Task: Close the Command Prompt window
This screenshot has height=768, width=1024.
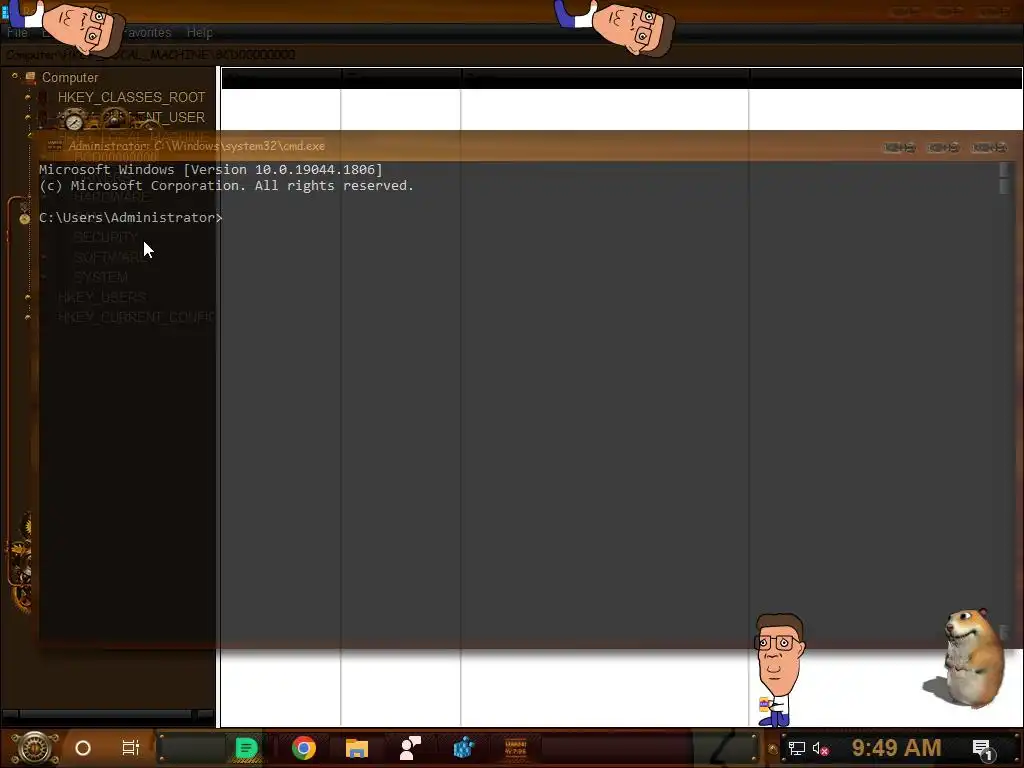Action: coord(989,148)
